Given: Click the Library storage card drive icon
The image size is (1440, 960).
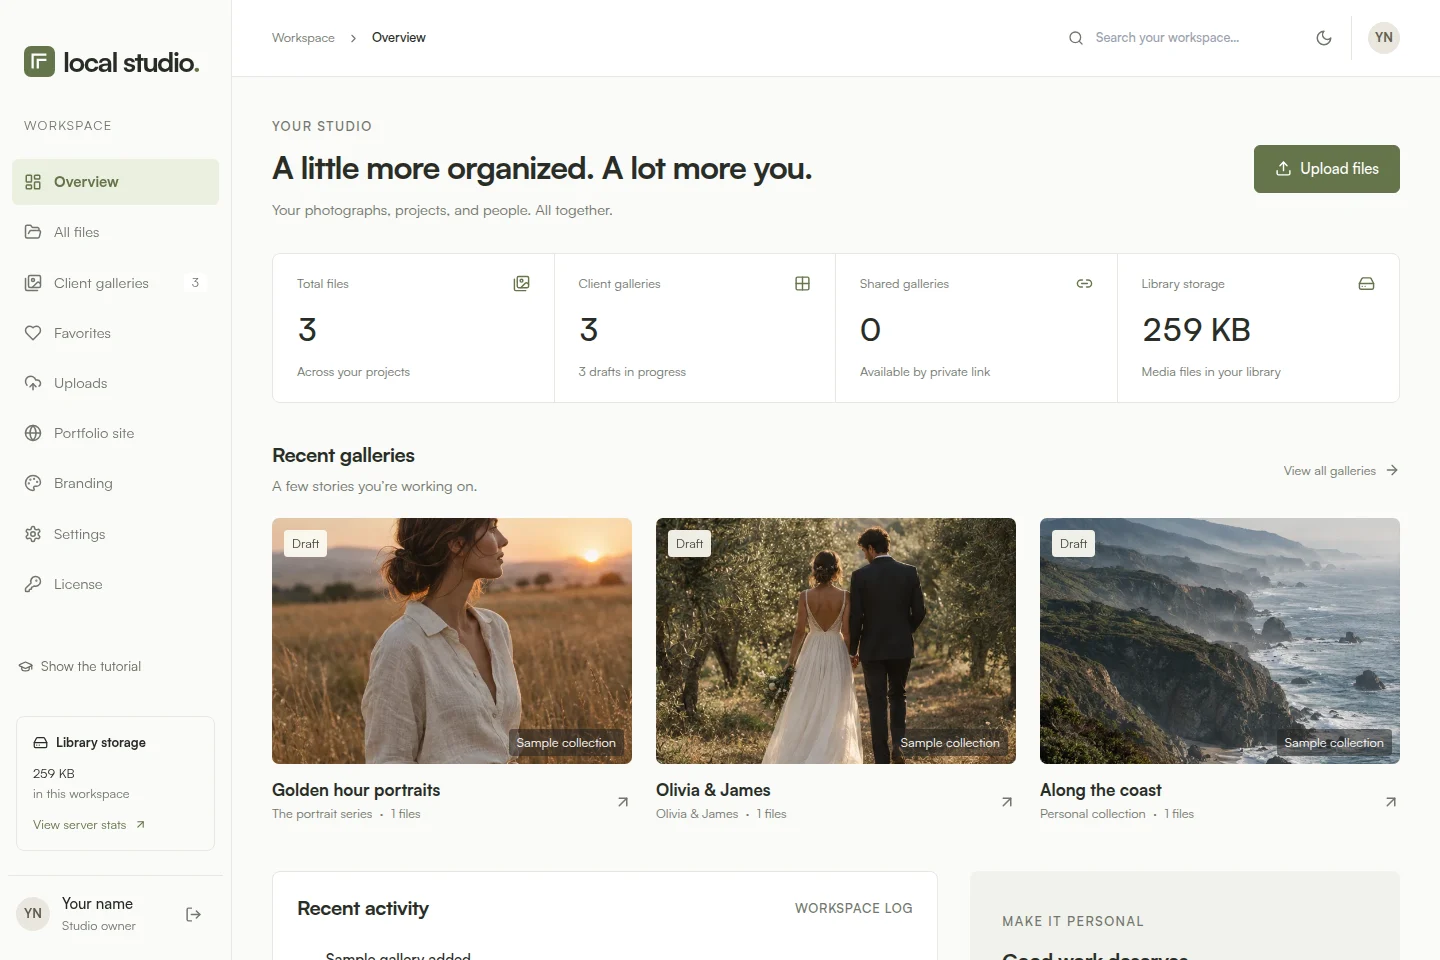Looking at the screenshot, I should [1367, 284].
